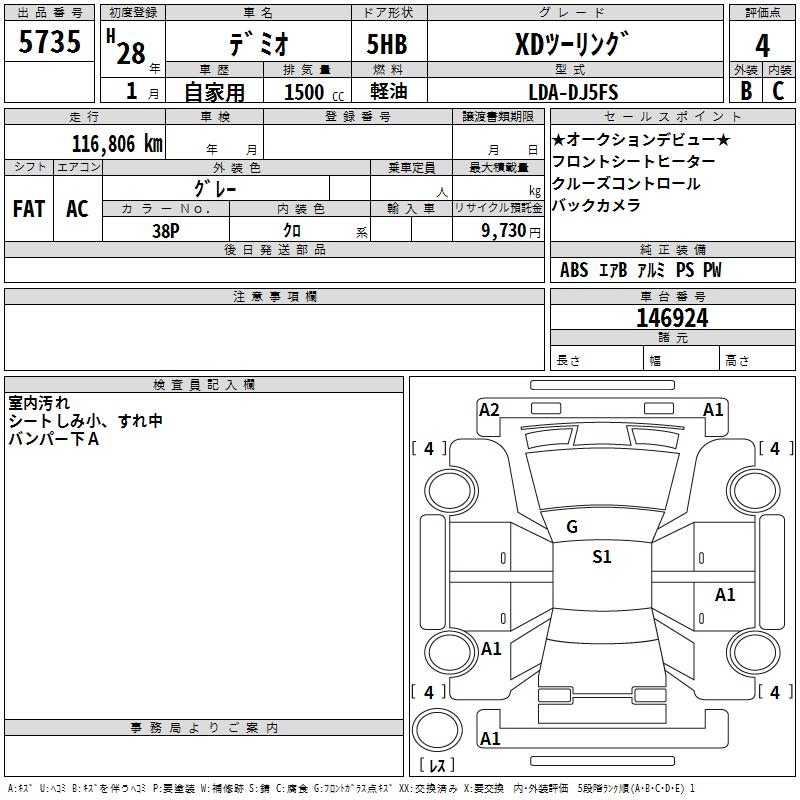Click the FAT shift type cell
The width and height of the screenshot is (800, 800).
(x=29, y=209)
